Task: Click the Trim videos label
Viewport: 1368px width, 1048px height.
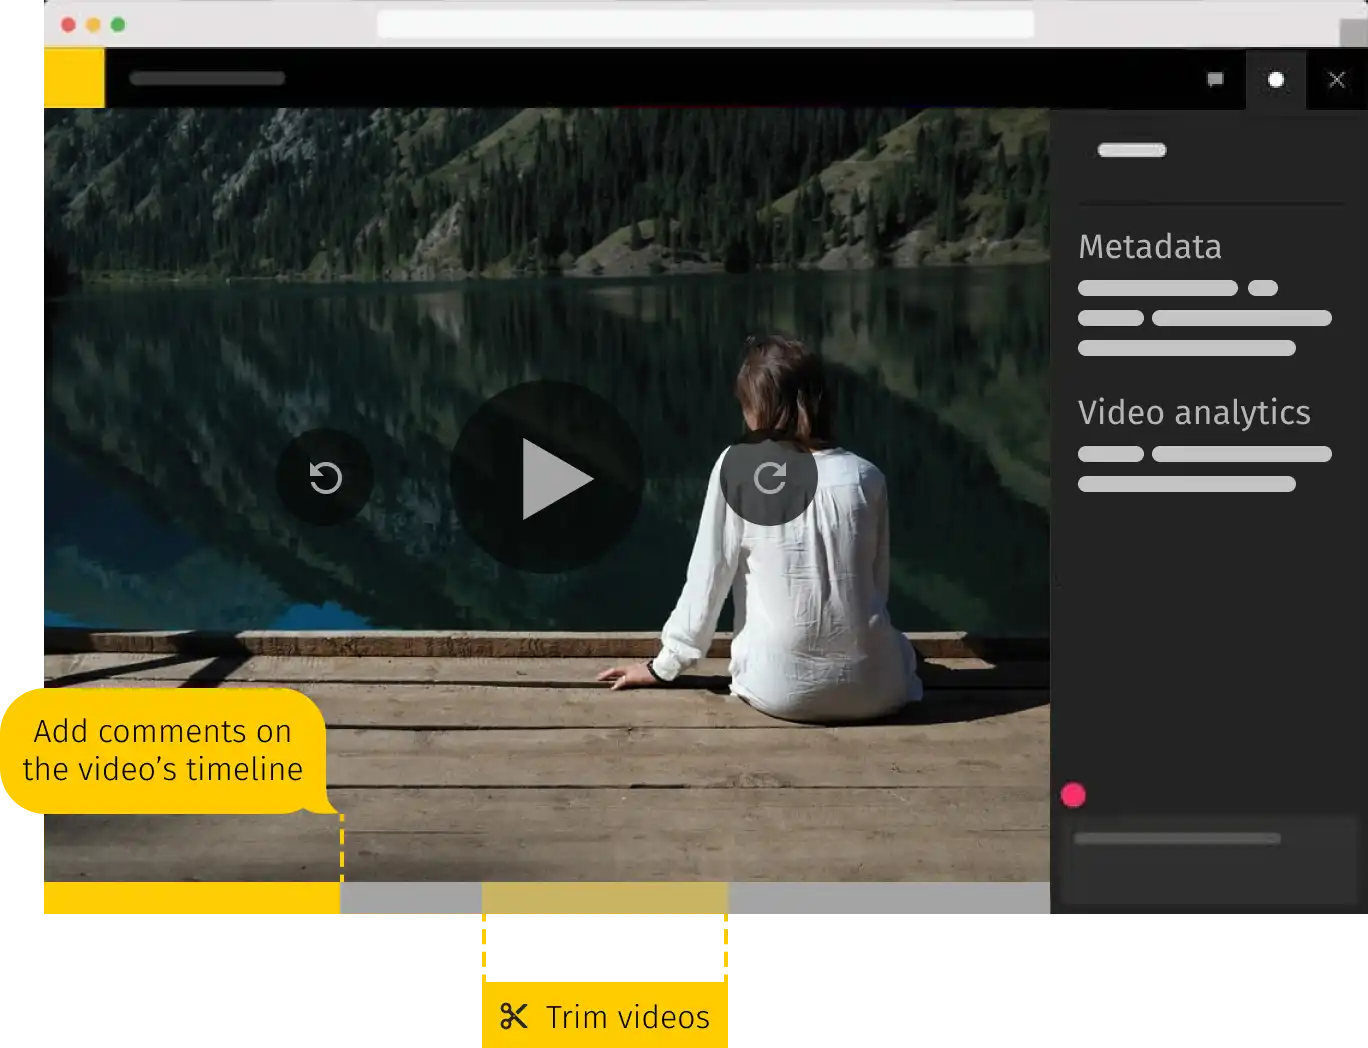Action: (x=628, y=1017)
